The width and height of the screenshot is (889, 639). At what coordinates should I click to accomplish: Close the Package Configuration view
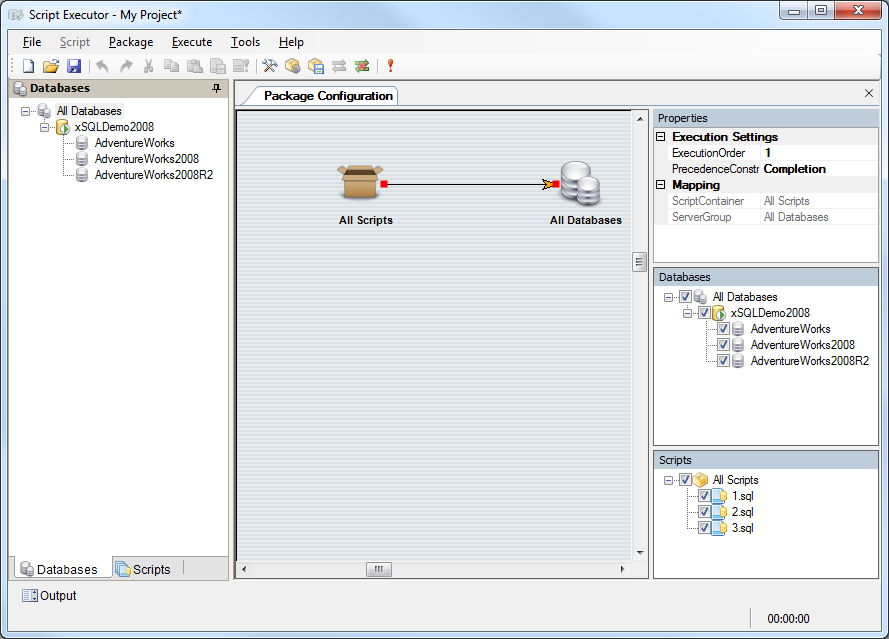pos(869,92)
